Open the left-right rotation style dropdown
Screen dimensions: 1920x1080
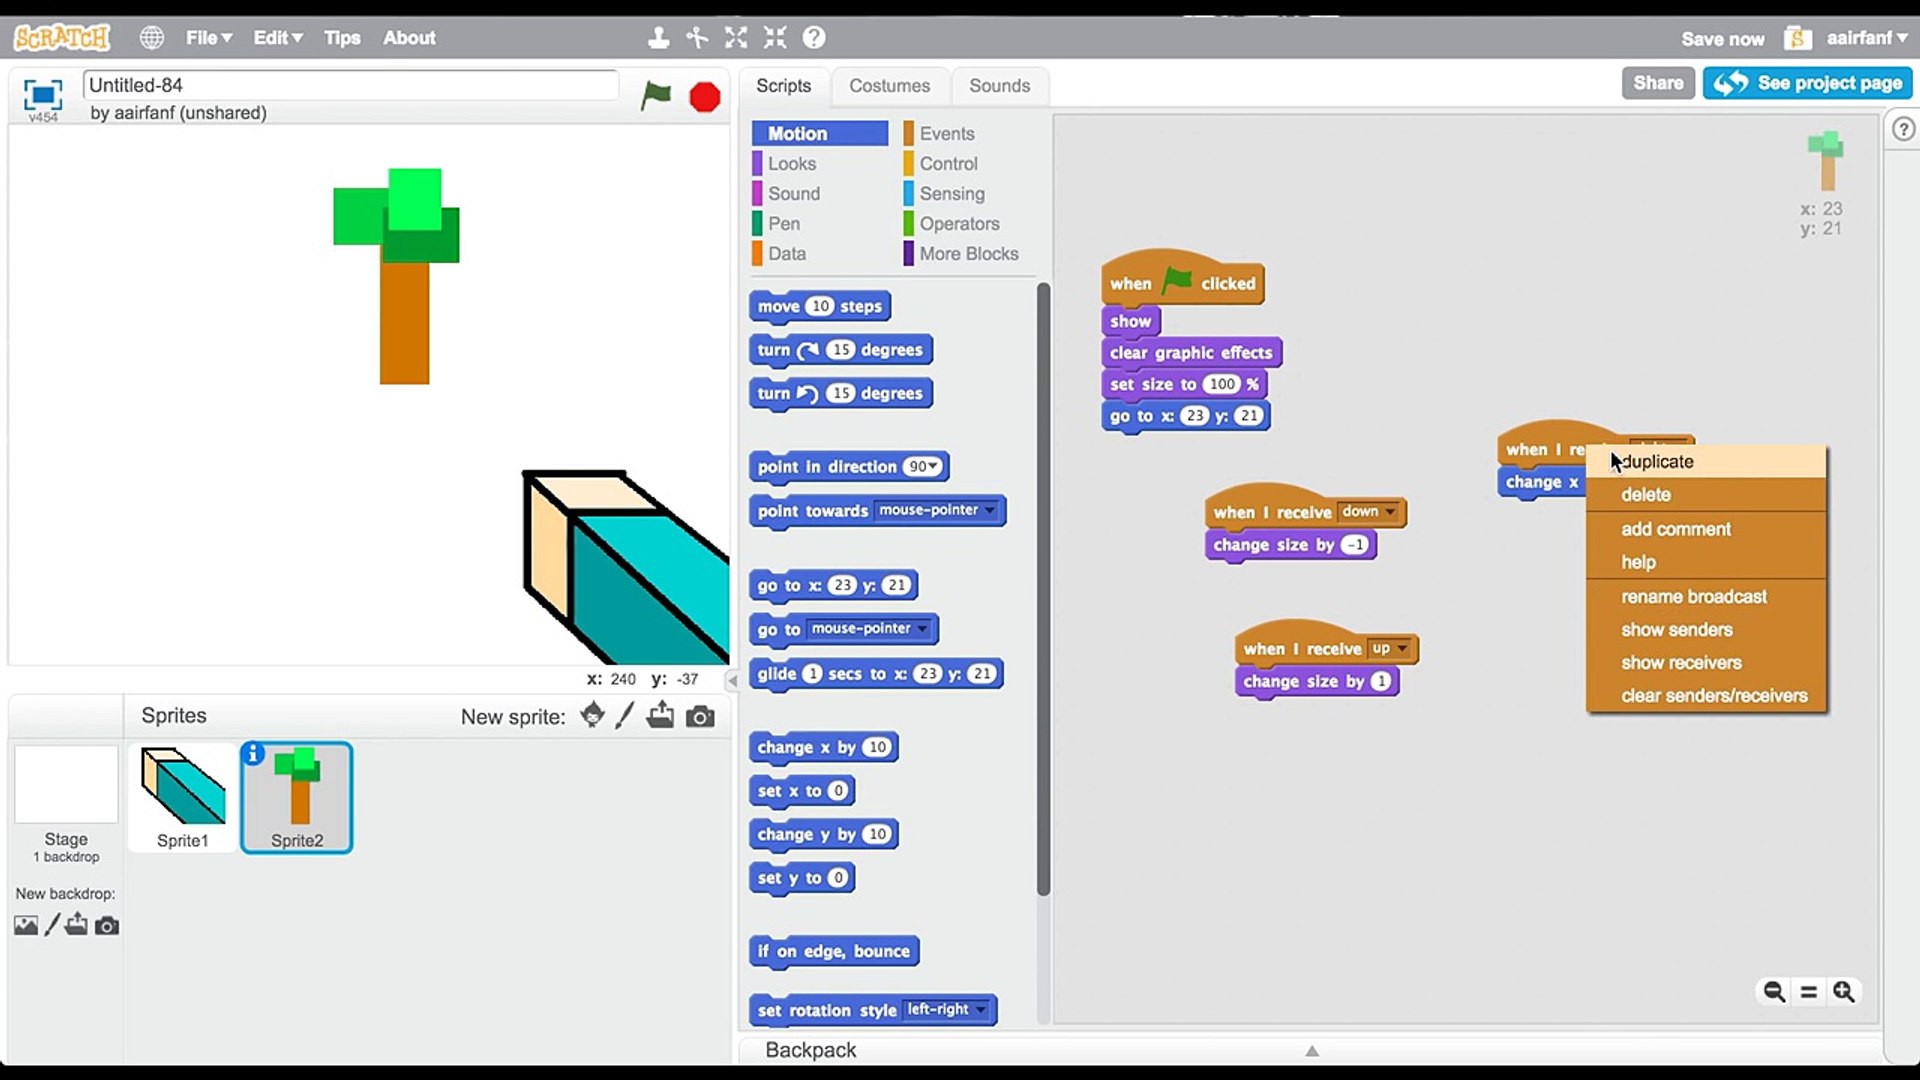tap(981, 1010)
